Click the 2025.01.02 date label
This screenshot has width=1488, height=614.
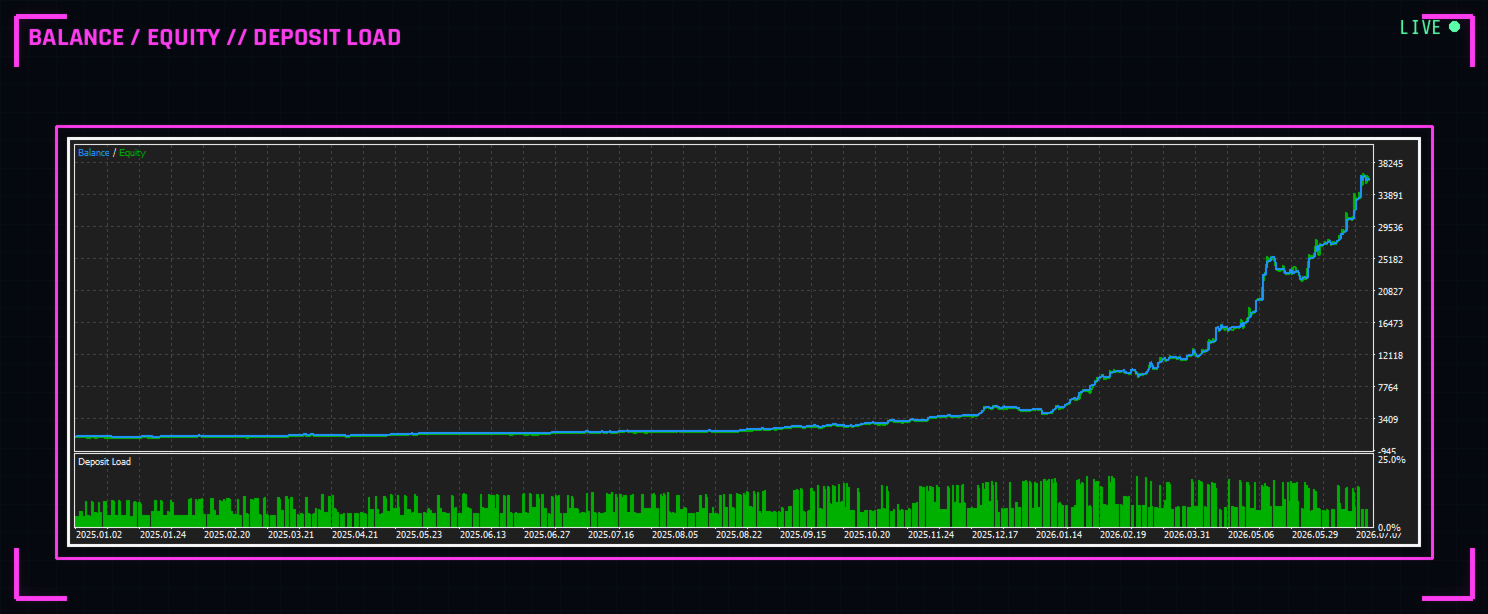pos(99,535)
